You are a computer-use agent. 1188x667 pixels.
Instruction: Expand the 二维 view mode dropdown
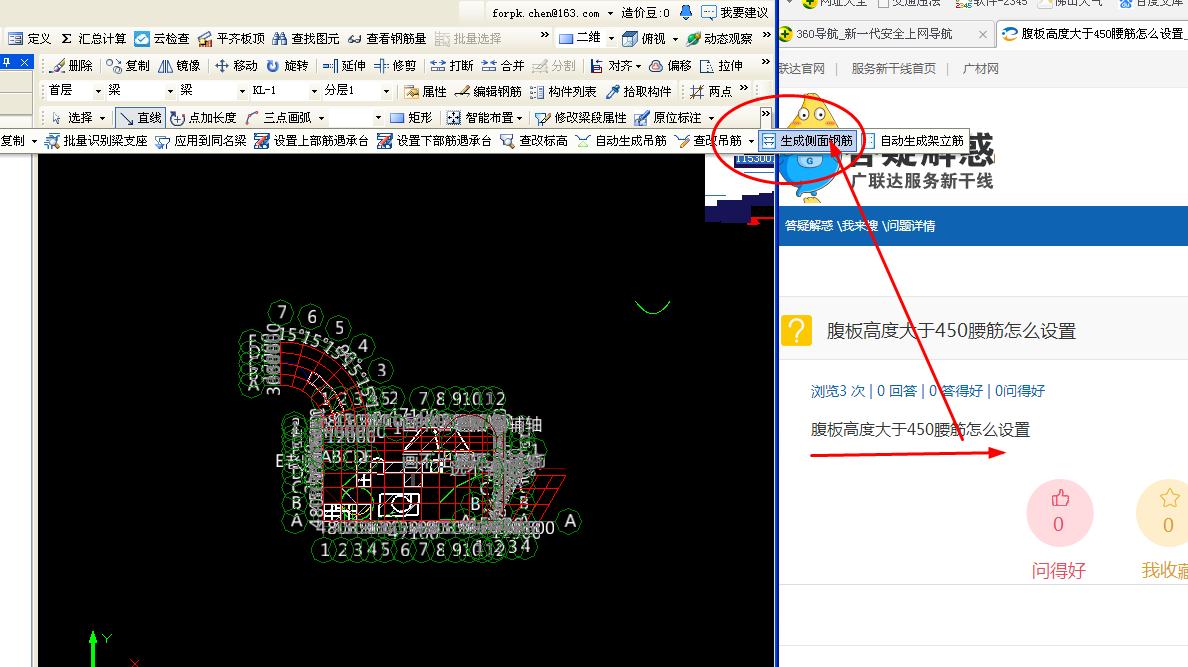click(x=611, y=39)
